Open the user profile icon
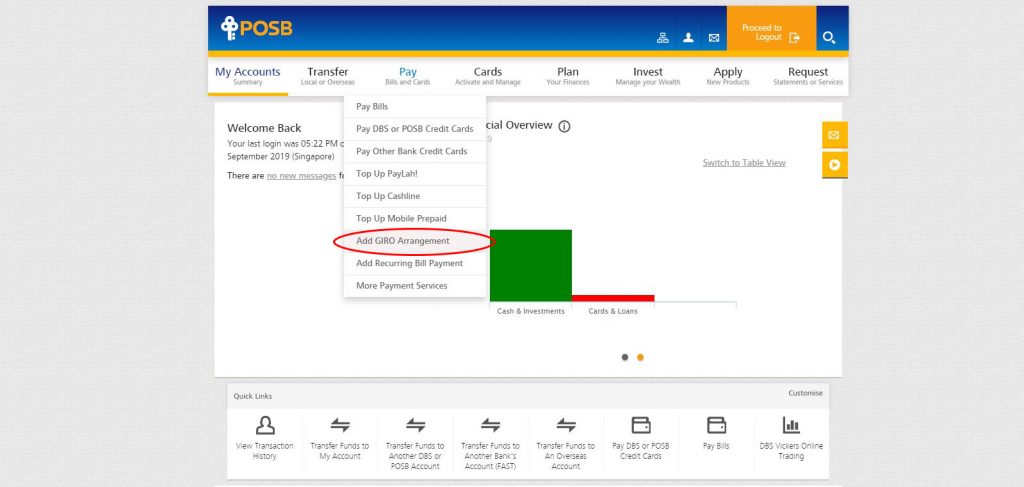 [688, 38]
